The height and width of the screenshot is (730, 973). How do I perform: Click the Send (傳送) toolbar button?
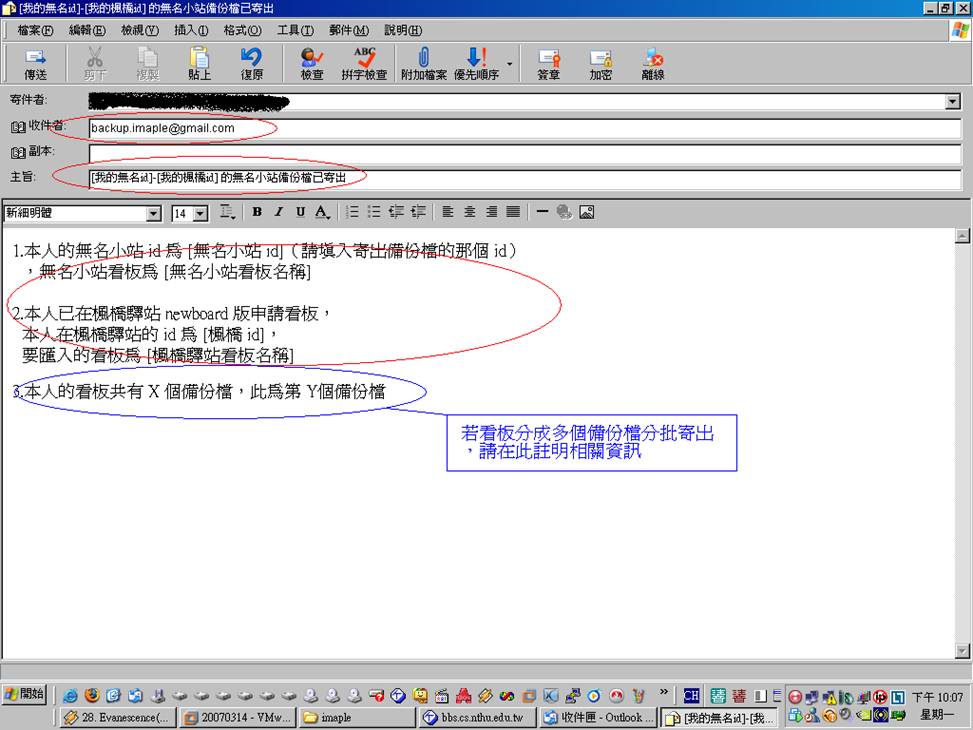click(35, 64)
